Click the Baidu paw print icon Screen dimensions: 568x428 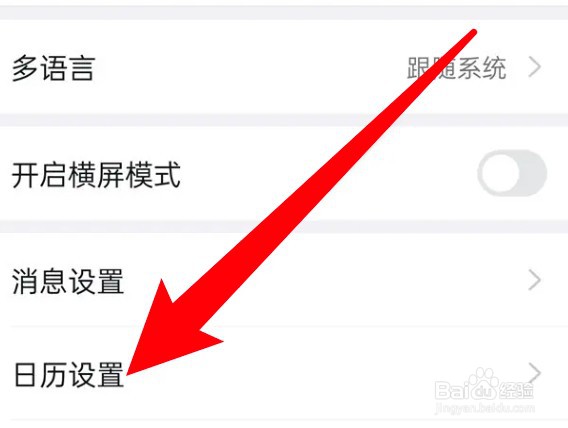click(x=482, y=379)
